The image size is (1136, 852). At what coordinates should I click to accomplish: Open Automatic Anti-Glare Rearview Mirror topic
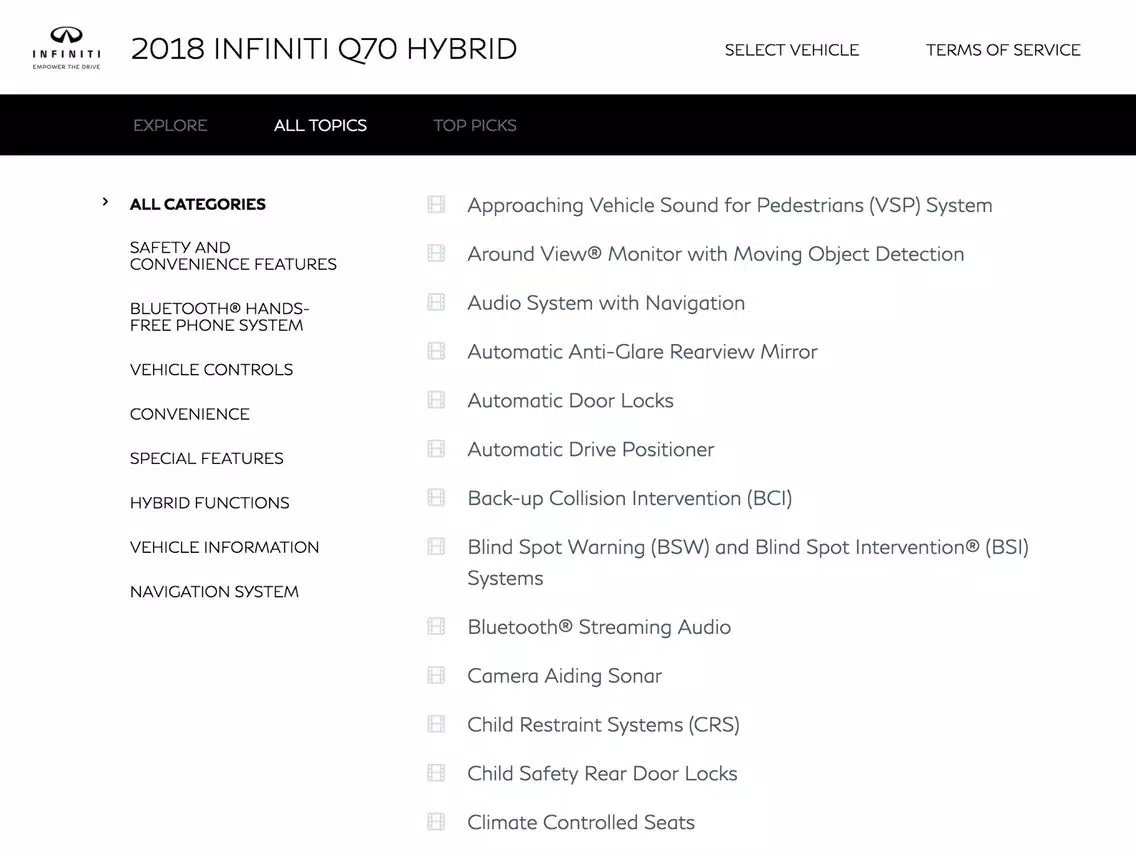pyautogui.click(x=642, y=351)
